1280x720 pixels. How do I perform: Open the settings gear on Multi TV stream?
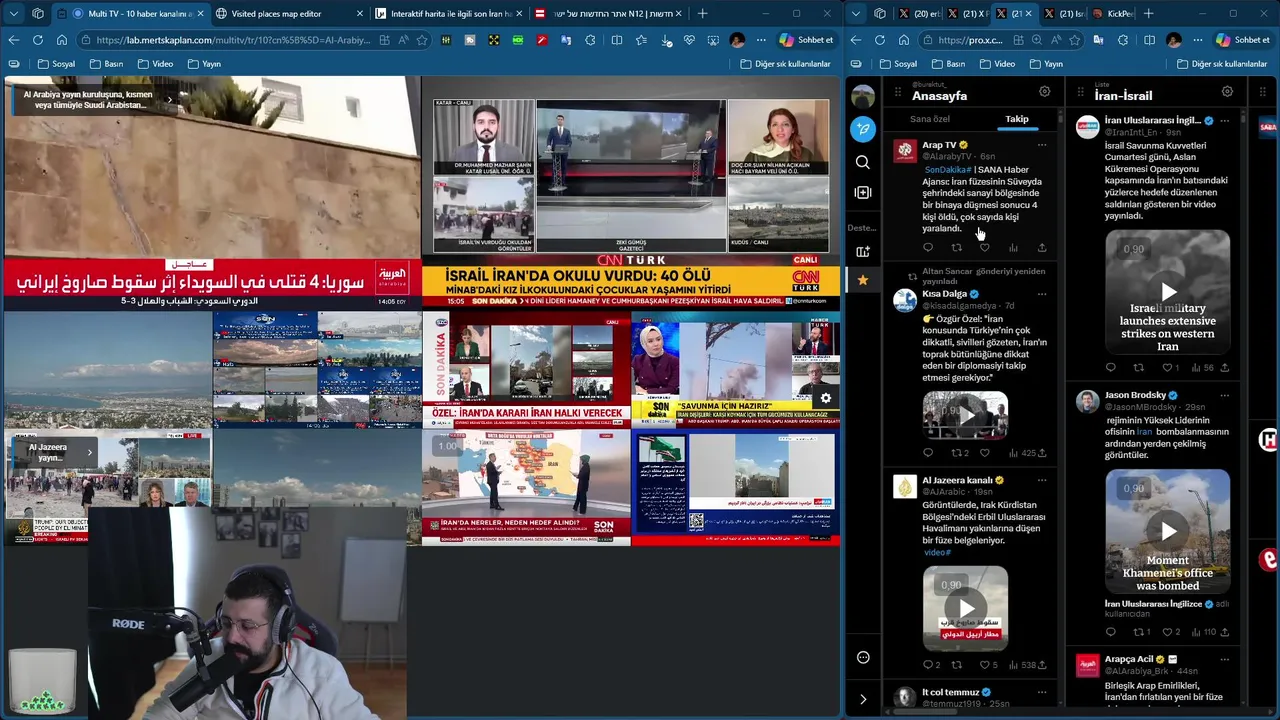[825, 398]
